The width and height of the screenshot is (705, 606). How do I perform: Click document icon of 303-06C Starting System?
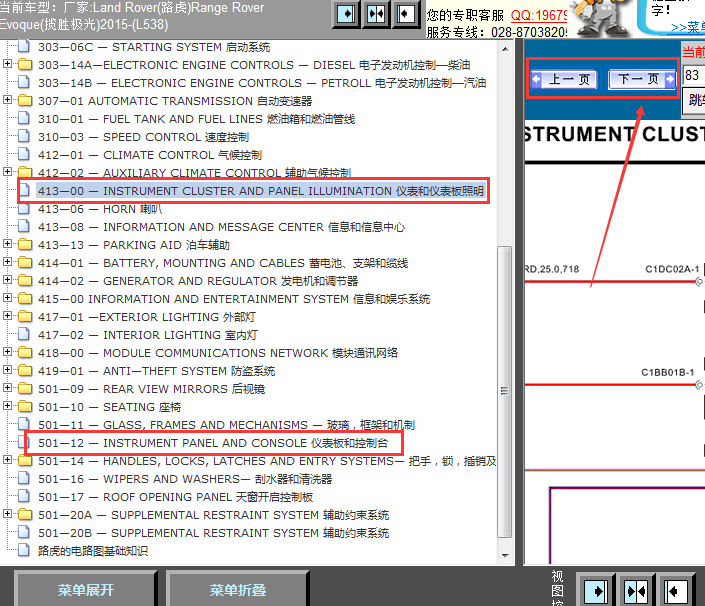(24, 46)
